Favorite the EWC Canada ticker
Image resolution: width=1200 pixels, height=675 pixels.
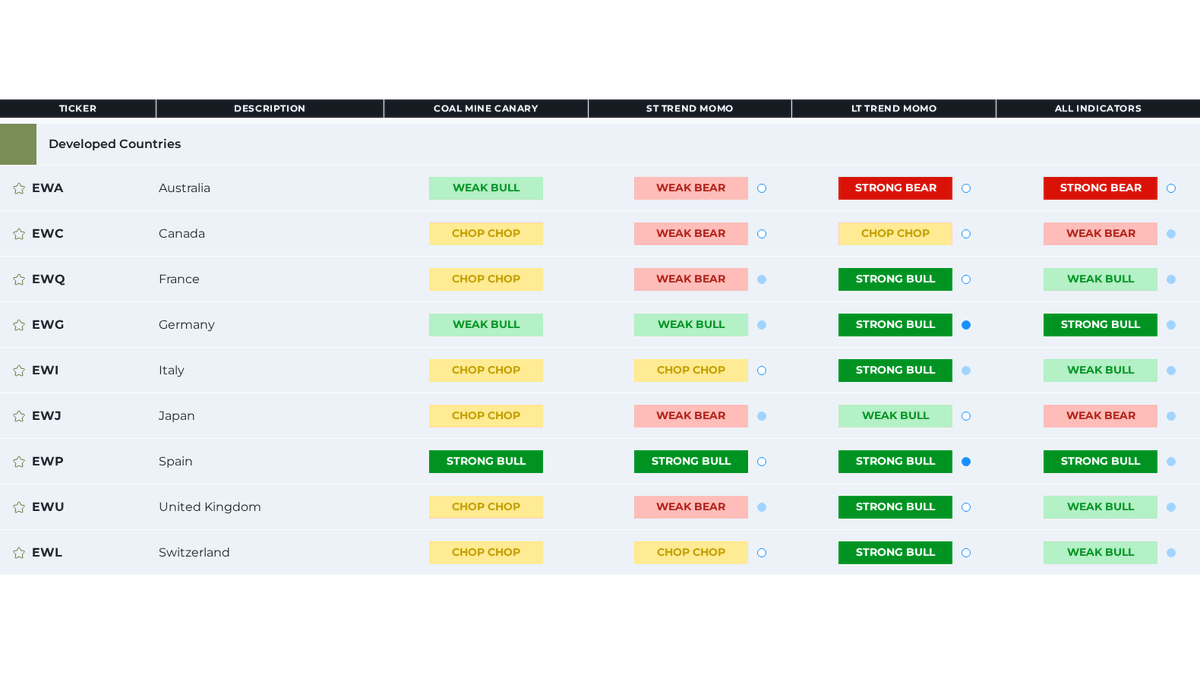[x=18, y=233]
